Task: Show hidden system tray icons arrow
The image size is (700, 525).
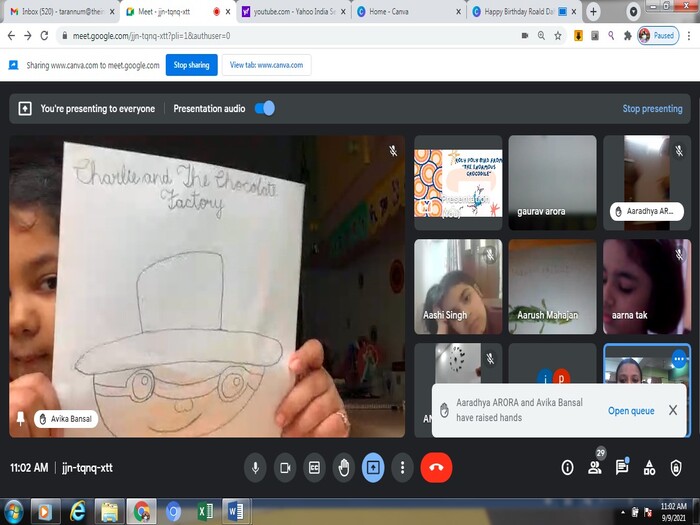Action: [622, 512]
